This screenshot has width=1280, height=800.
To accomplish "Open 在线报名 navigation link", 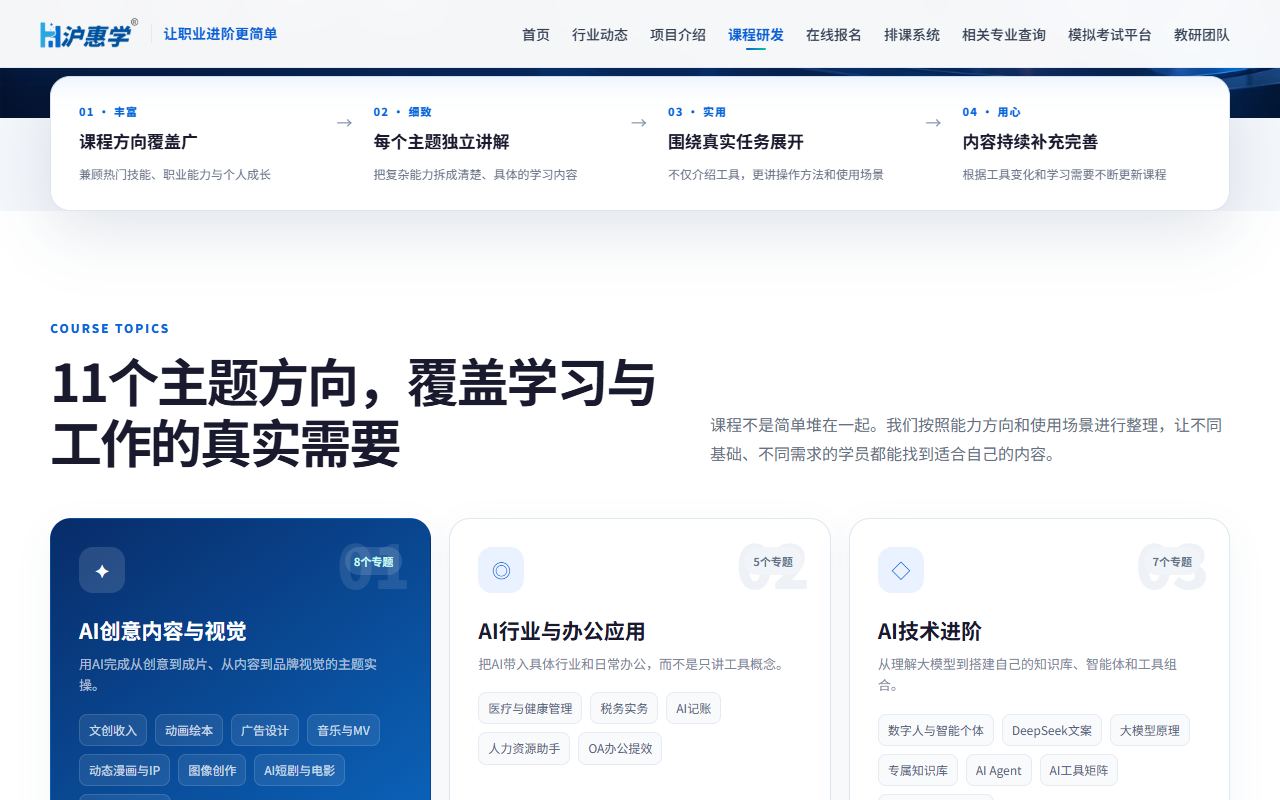I will pos(834,35).
